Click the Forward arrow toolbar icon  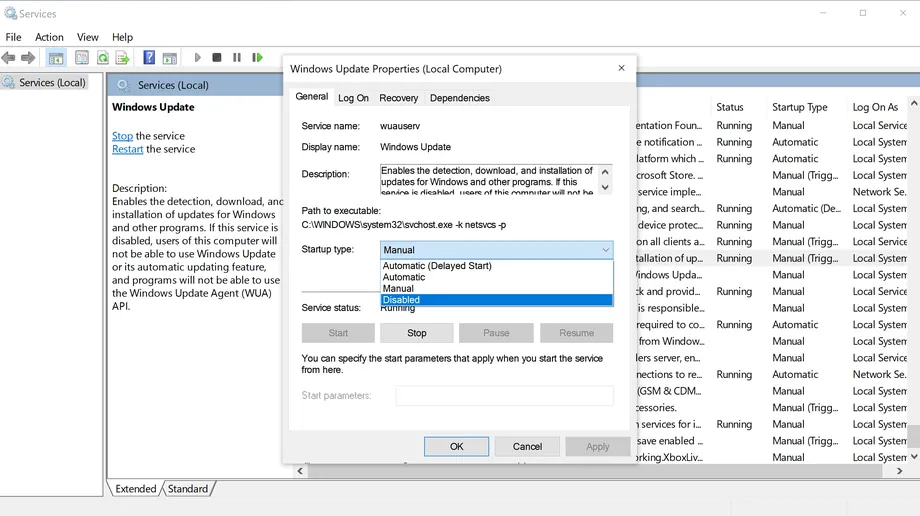coord(28,58)
